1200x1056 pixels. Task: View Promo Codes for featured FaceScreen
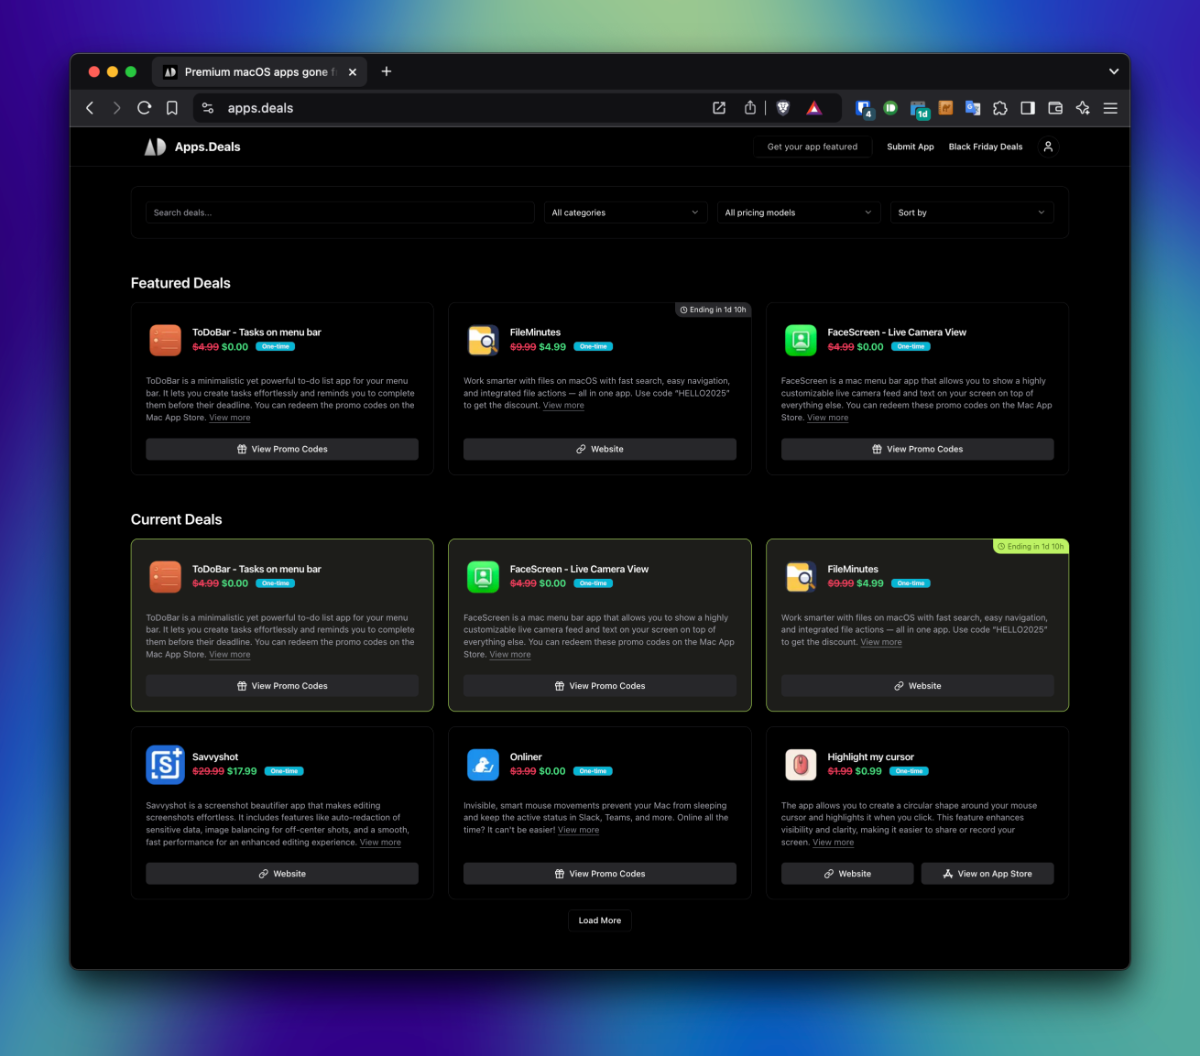pos(917,449)
